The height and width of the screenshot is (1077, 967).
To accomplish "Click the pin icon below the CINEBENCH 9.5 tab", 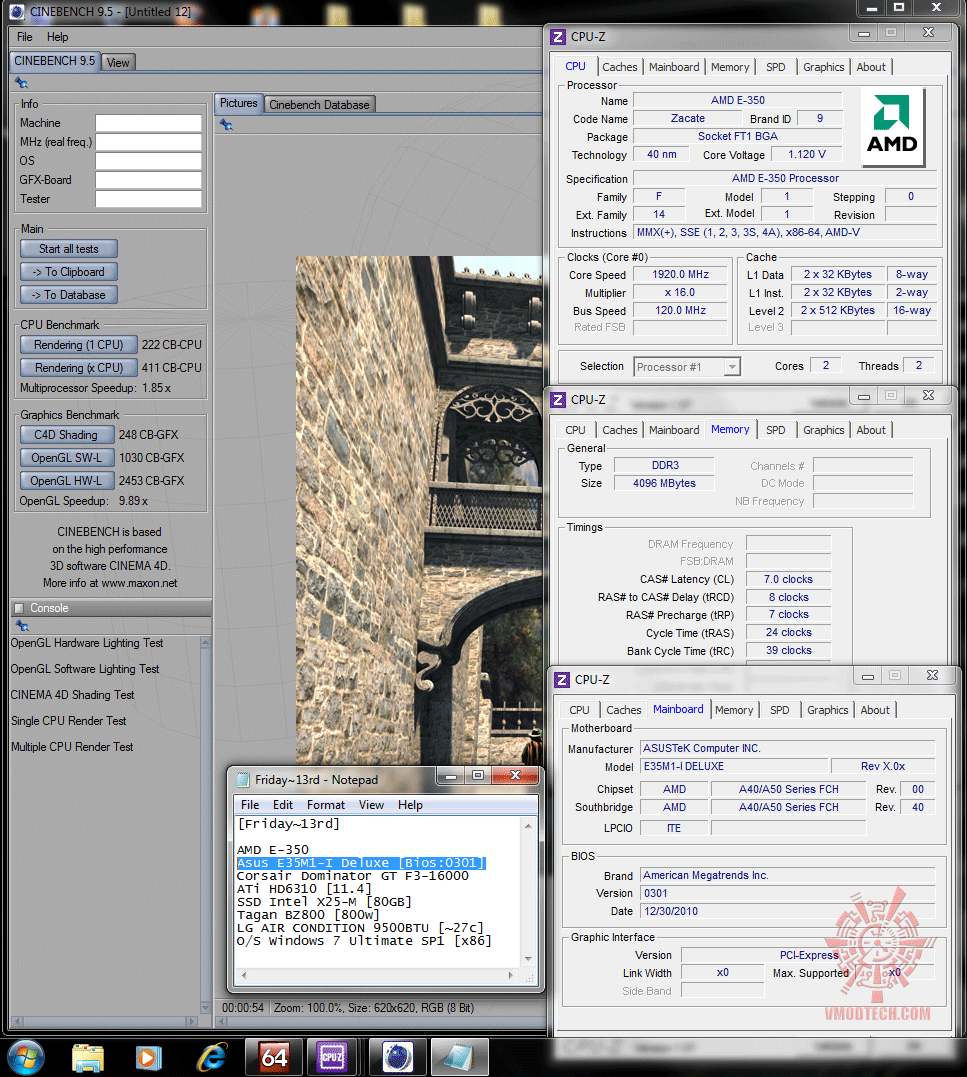I will tap(21, 83).
